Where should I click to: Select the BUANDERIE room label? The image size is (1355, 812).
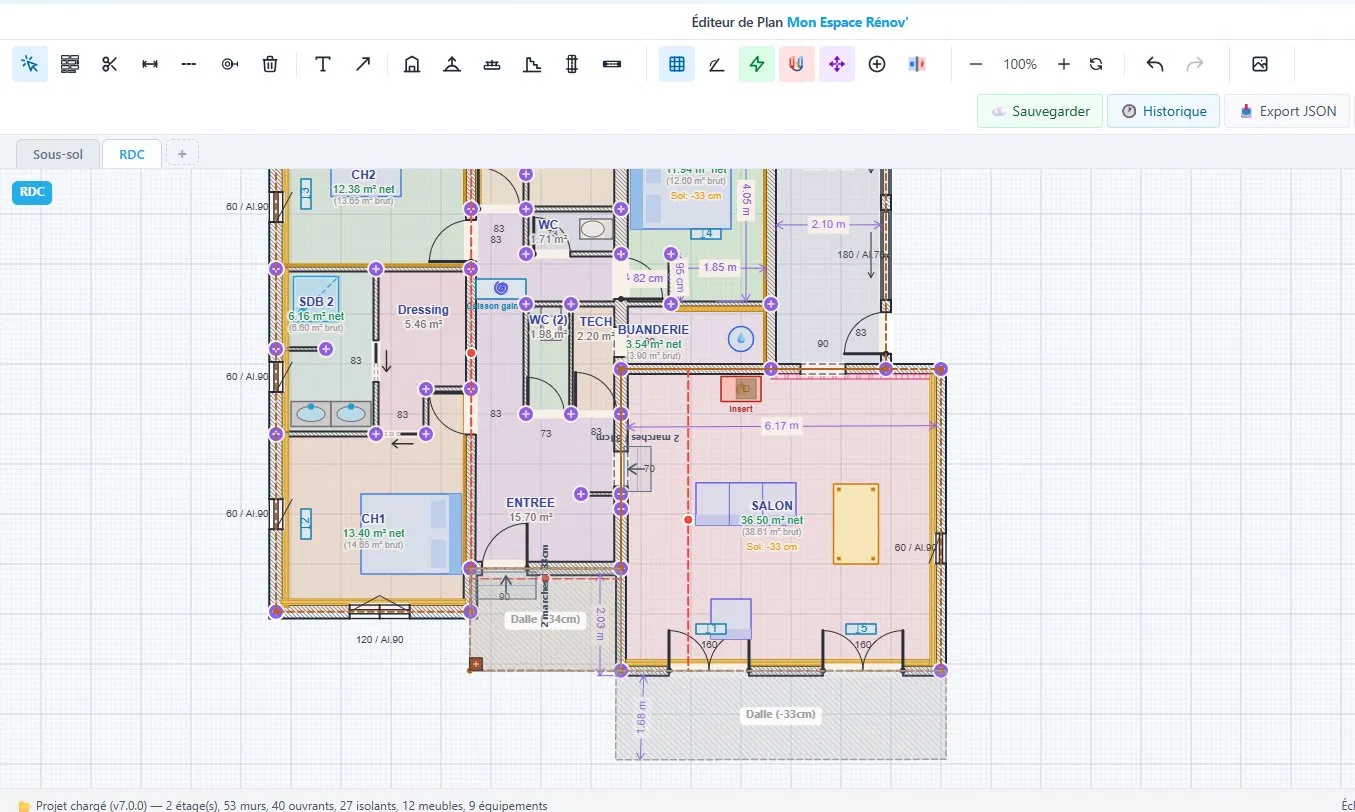(654, 329)
